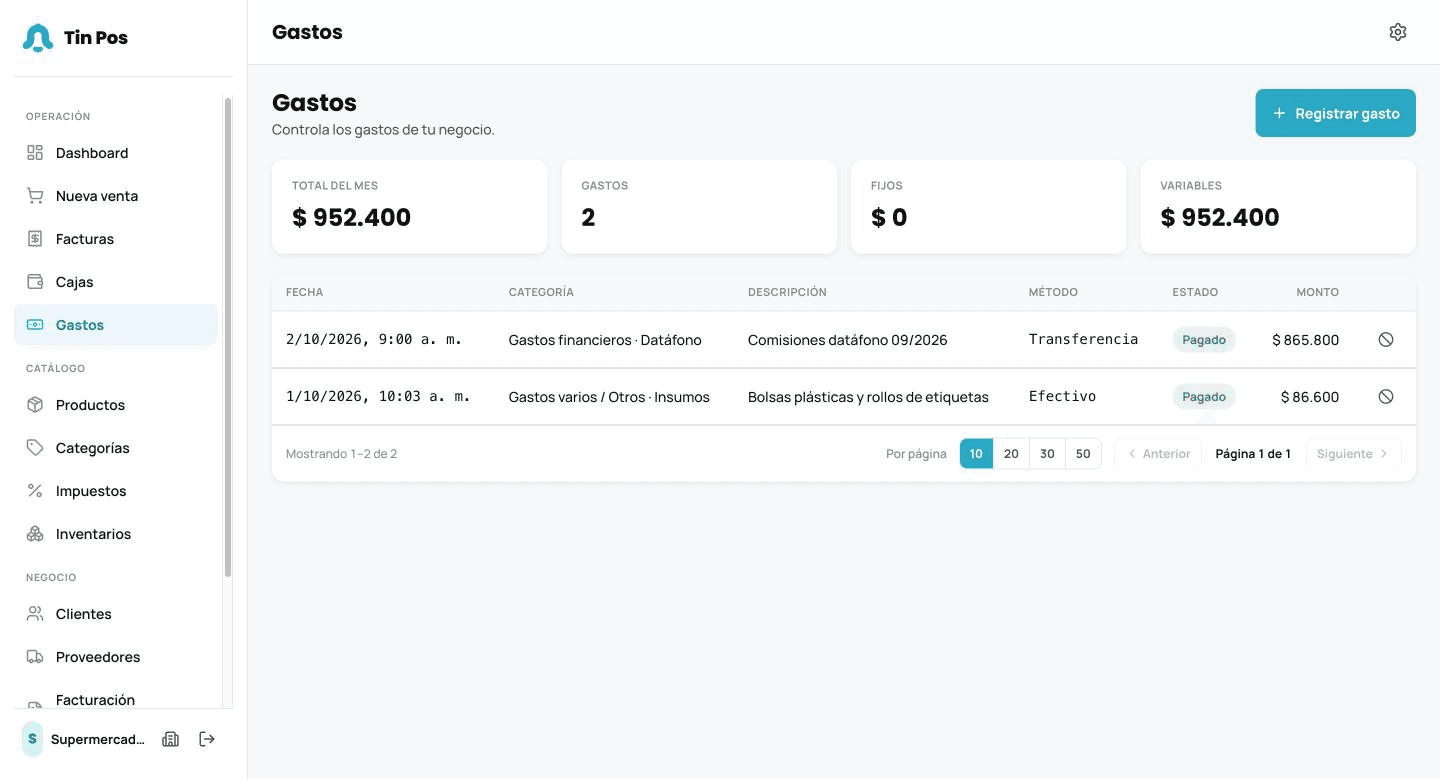Click the Pagado badge for Efectivo row
Screen dimensions: 1440x779
click(x=1204, y=397)
